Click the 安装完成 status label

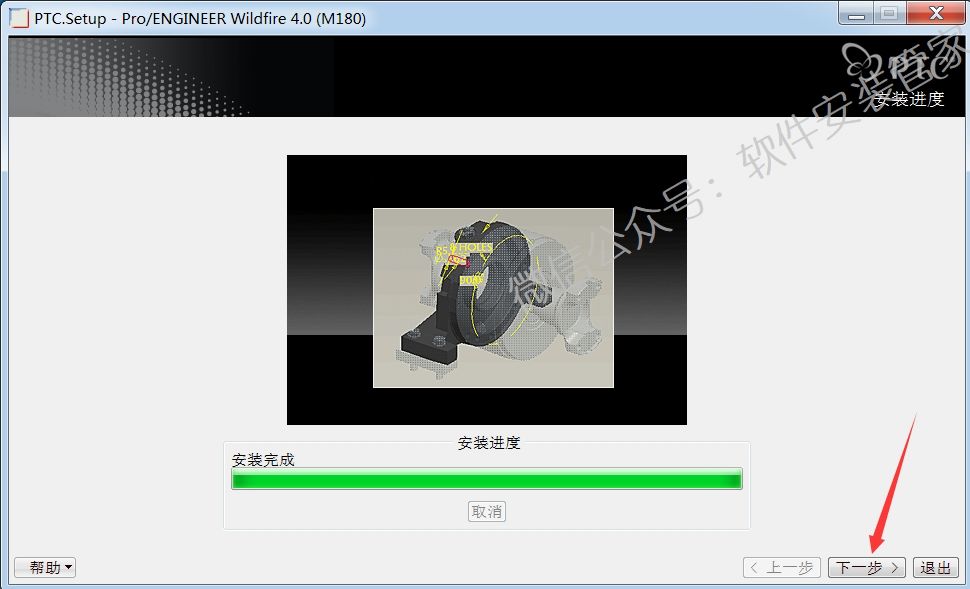pyautogui.click(x=263, y=460)
